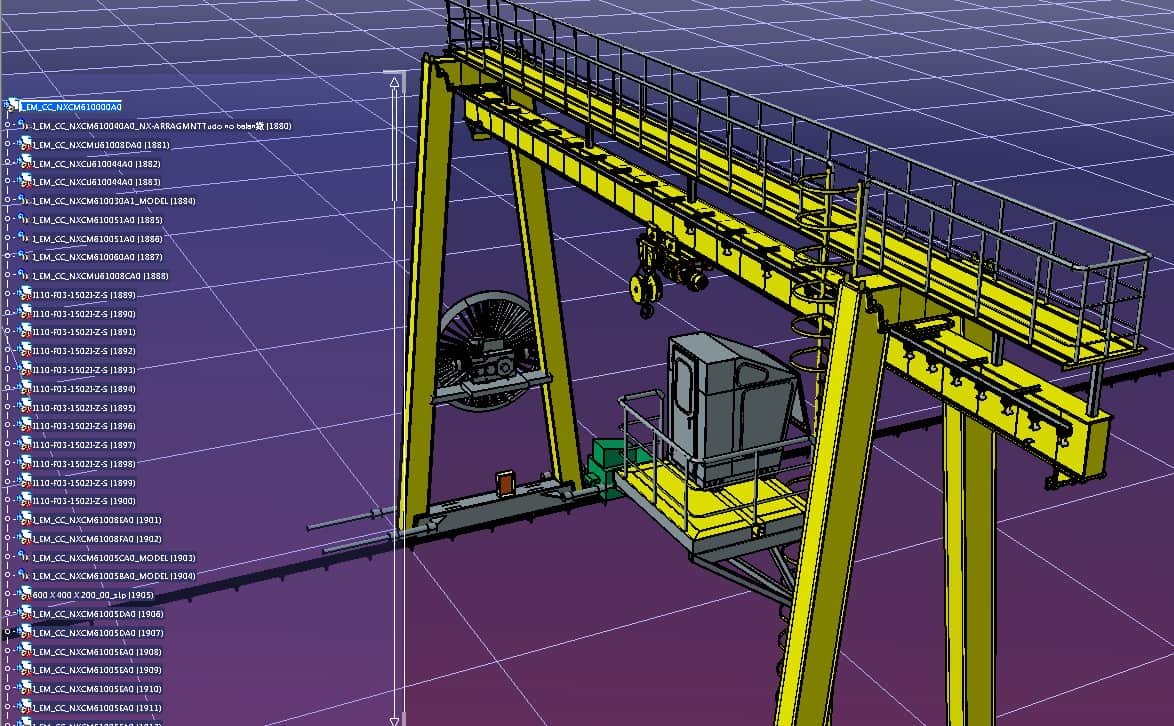Click the component icon of NXCM610051A0 (1885)

coord(24,220)
